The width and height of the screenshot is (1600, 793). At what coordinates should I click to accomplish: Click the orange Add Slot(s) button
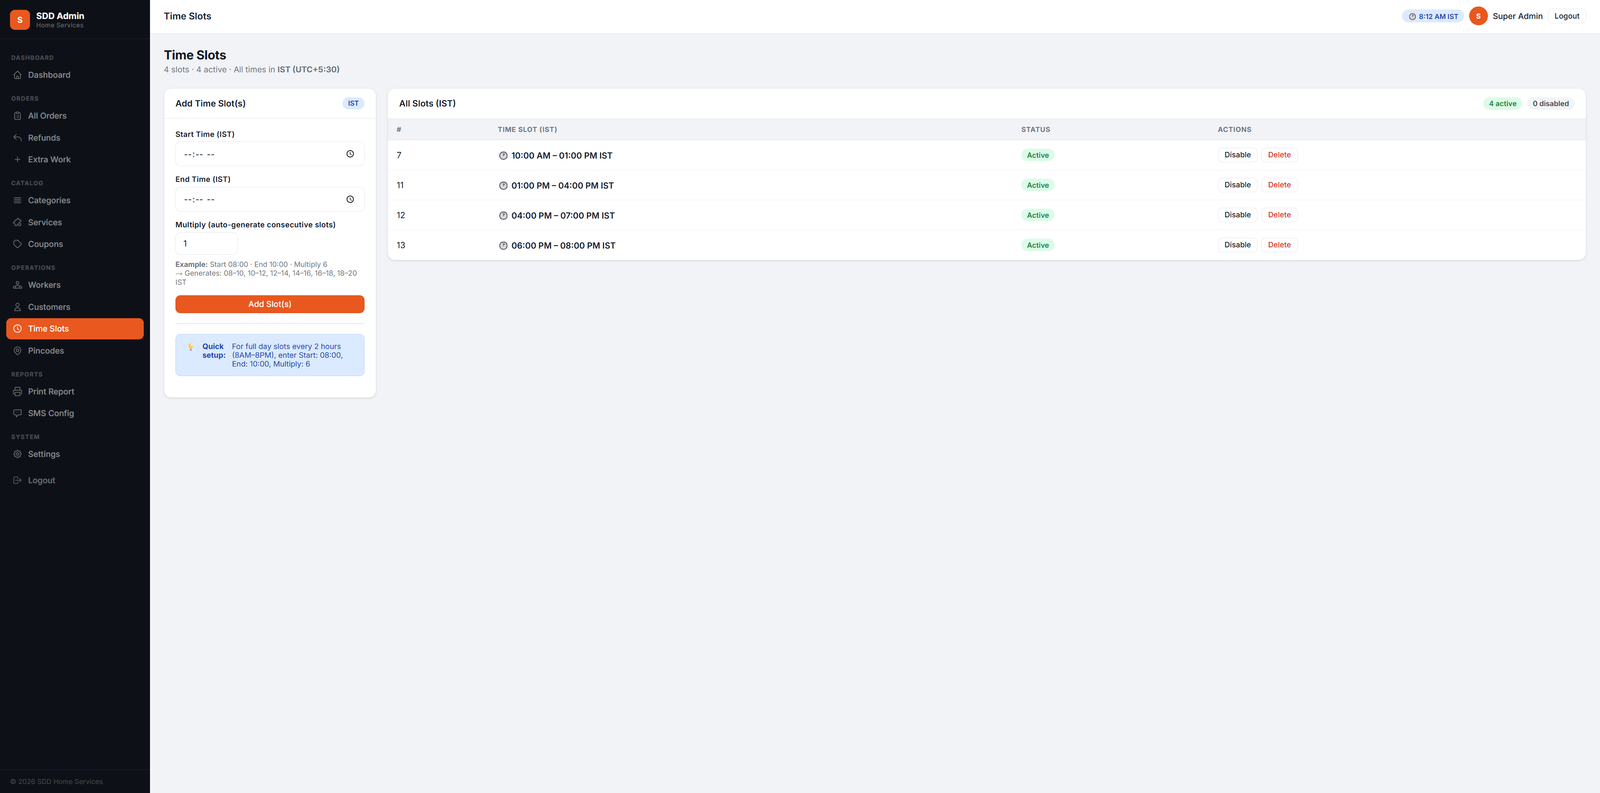270,304
